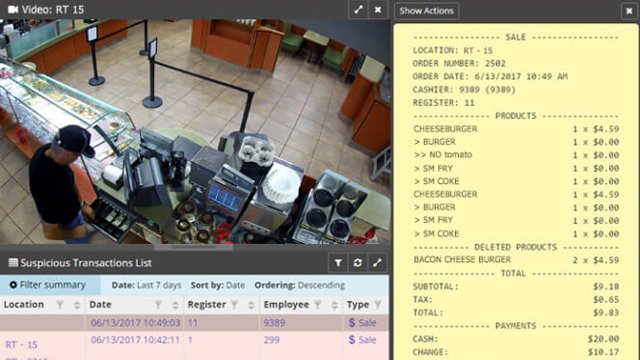The image size is (640, 360).
Task: Click register 11 cell in the table
Action: point(193,323)
